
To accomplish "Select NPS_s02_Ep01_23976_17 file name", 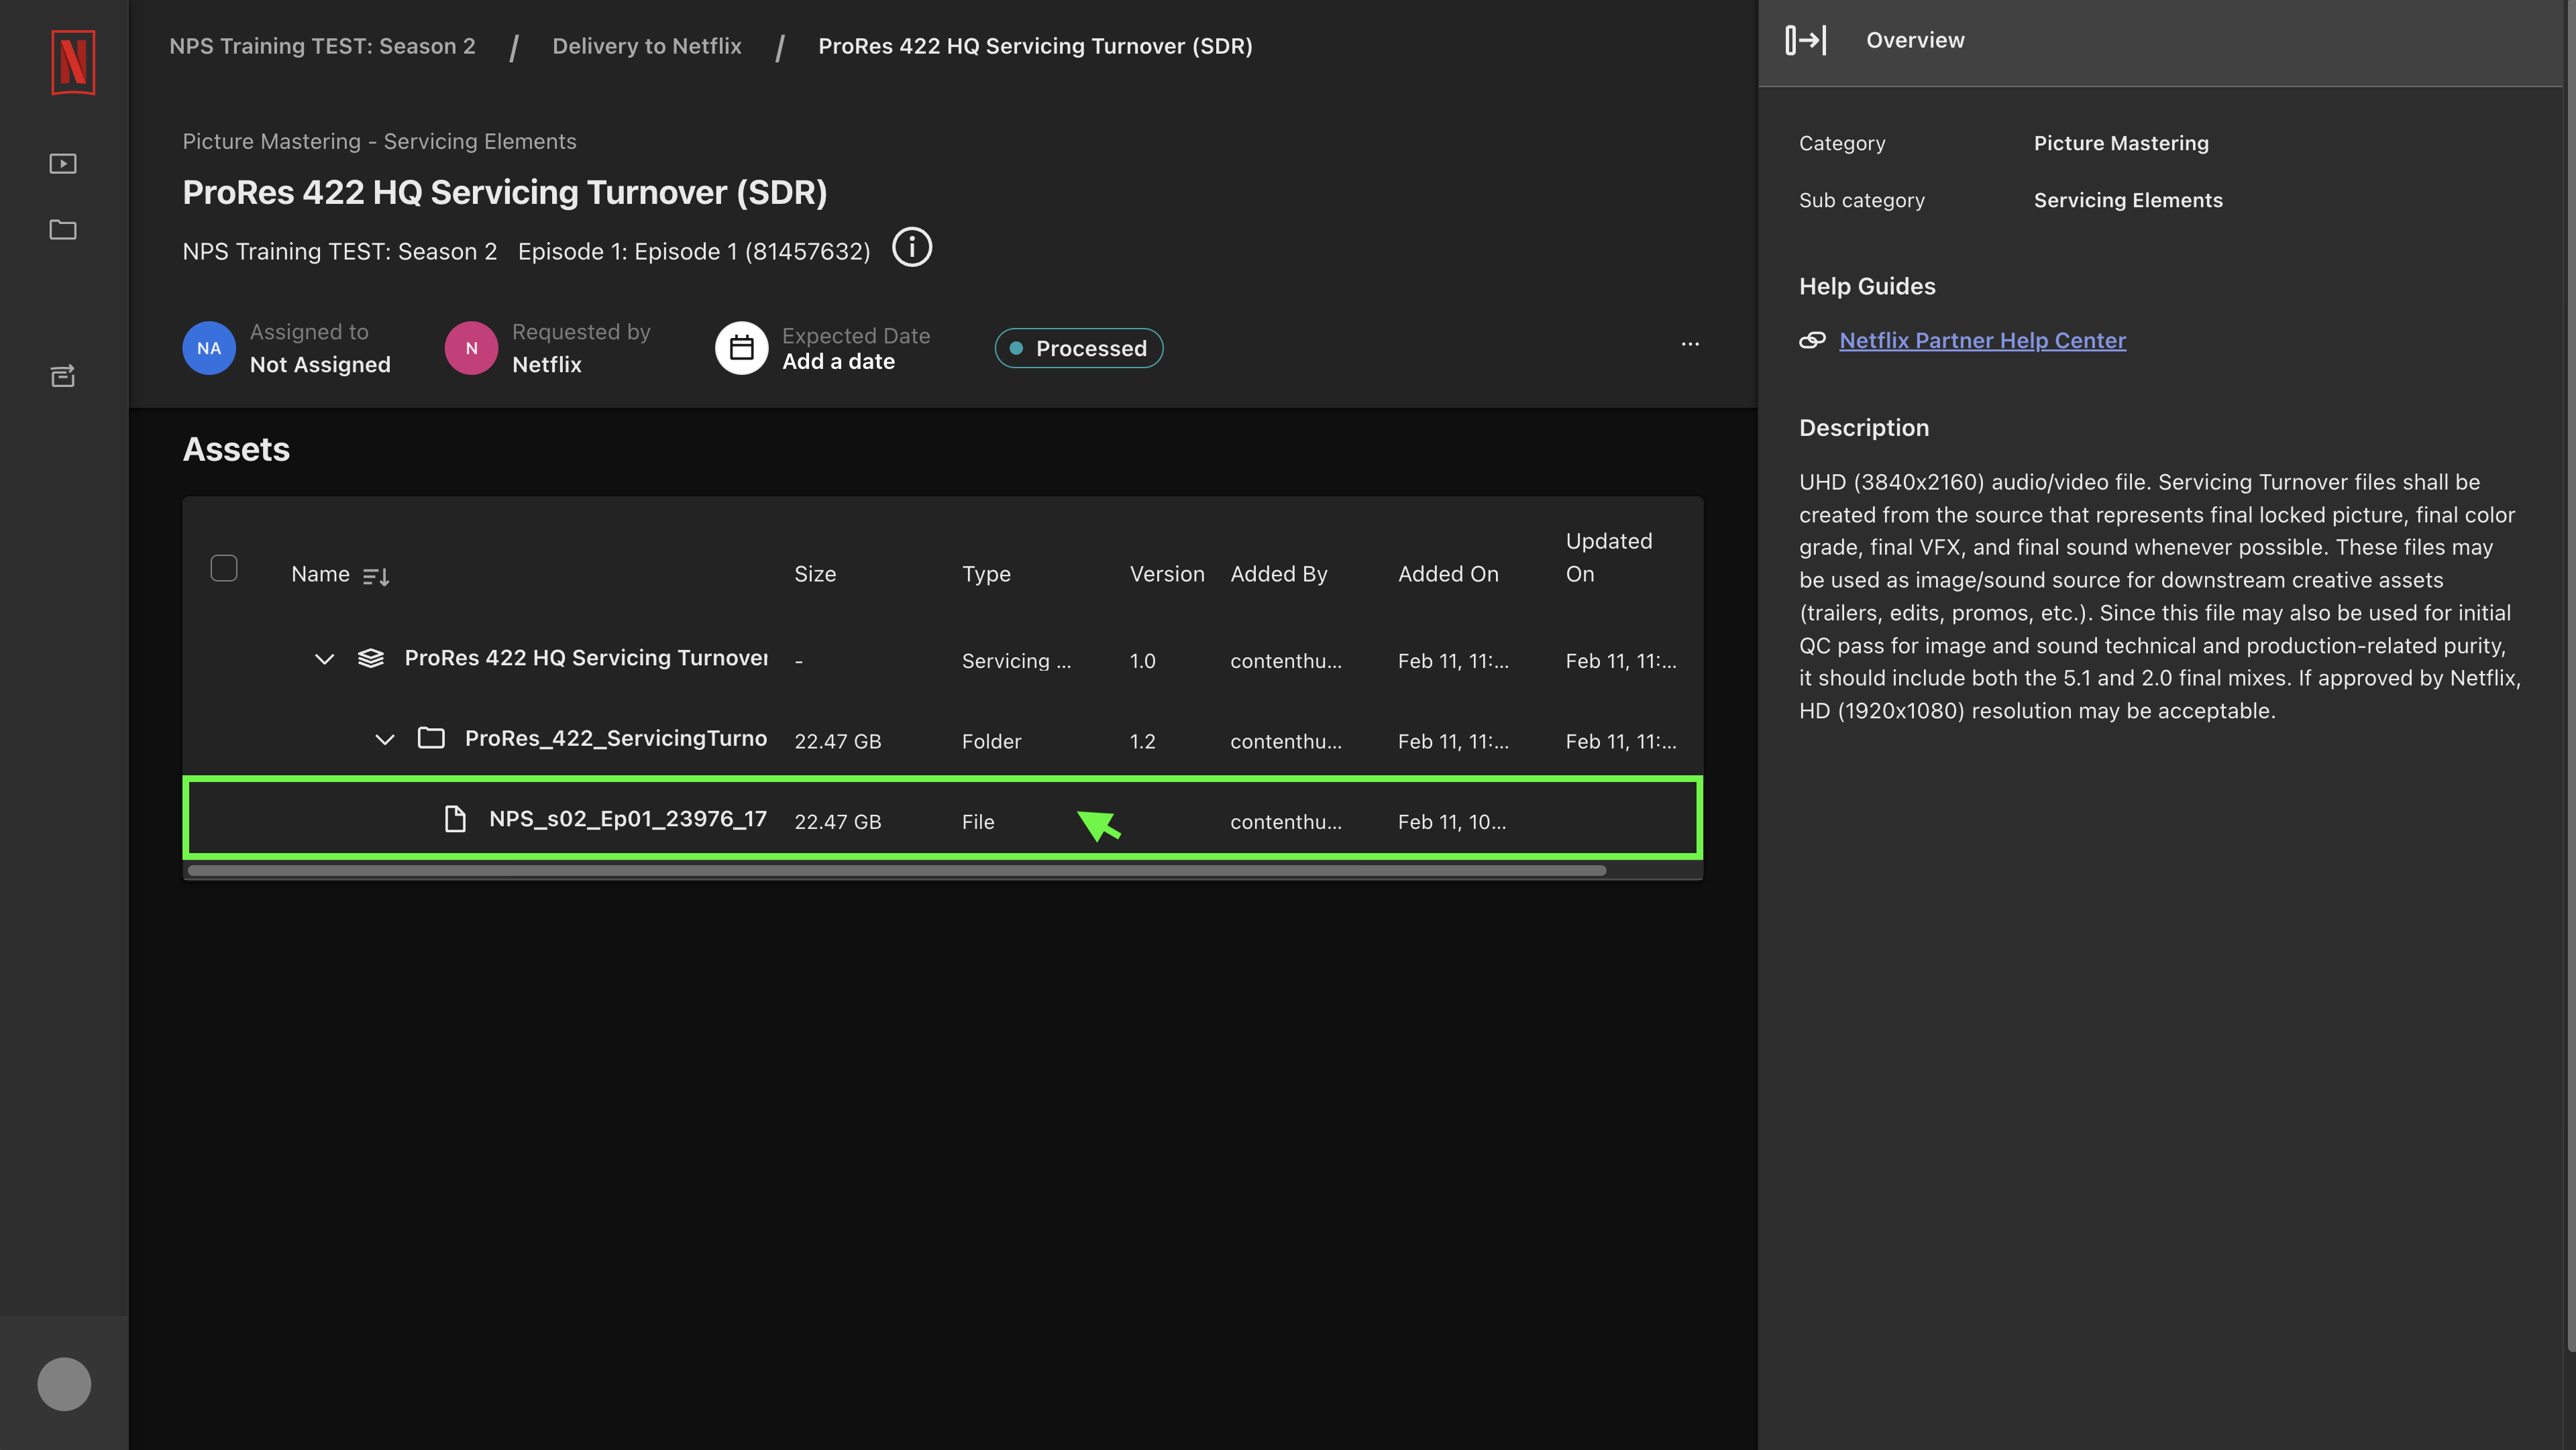I will pos(628,819).
